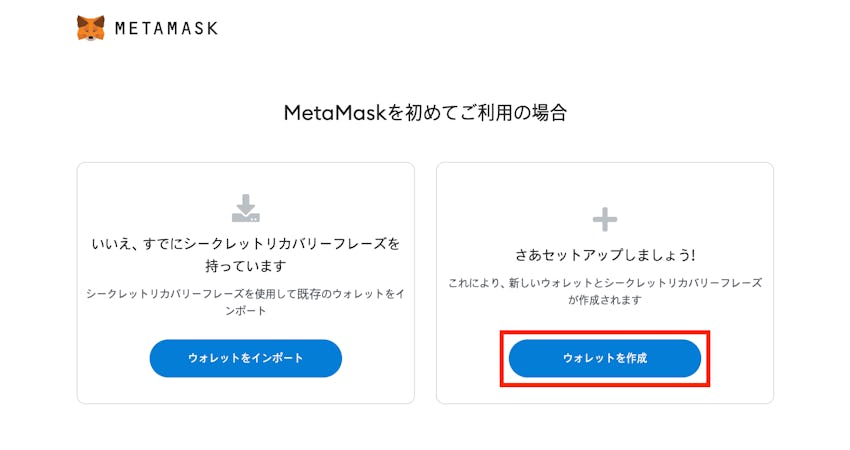The width and height of the screenshot is (850, 450).
Task: Click description line starting シークレットリカバリーフレーズを使用して
Action: (x=246, y=292)
